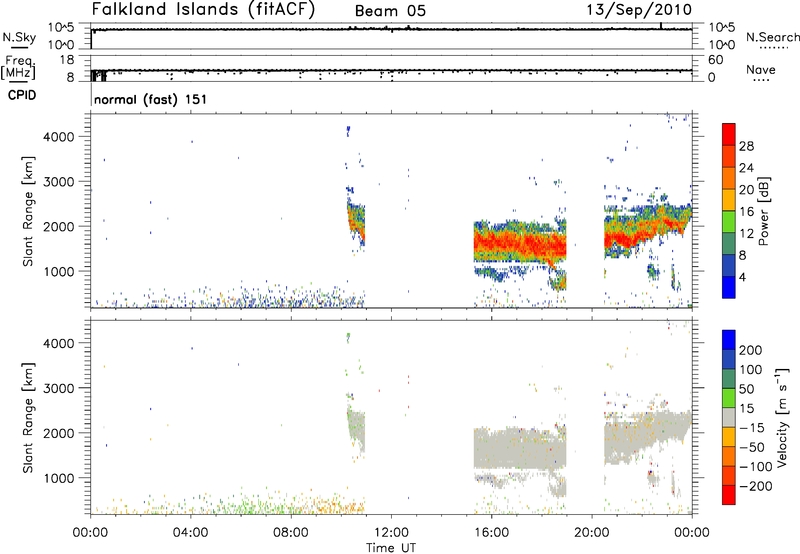Click the "N.Sky" legend label
800x554 pixels.
(x=19, y=37)
